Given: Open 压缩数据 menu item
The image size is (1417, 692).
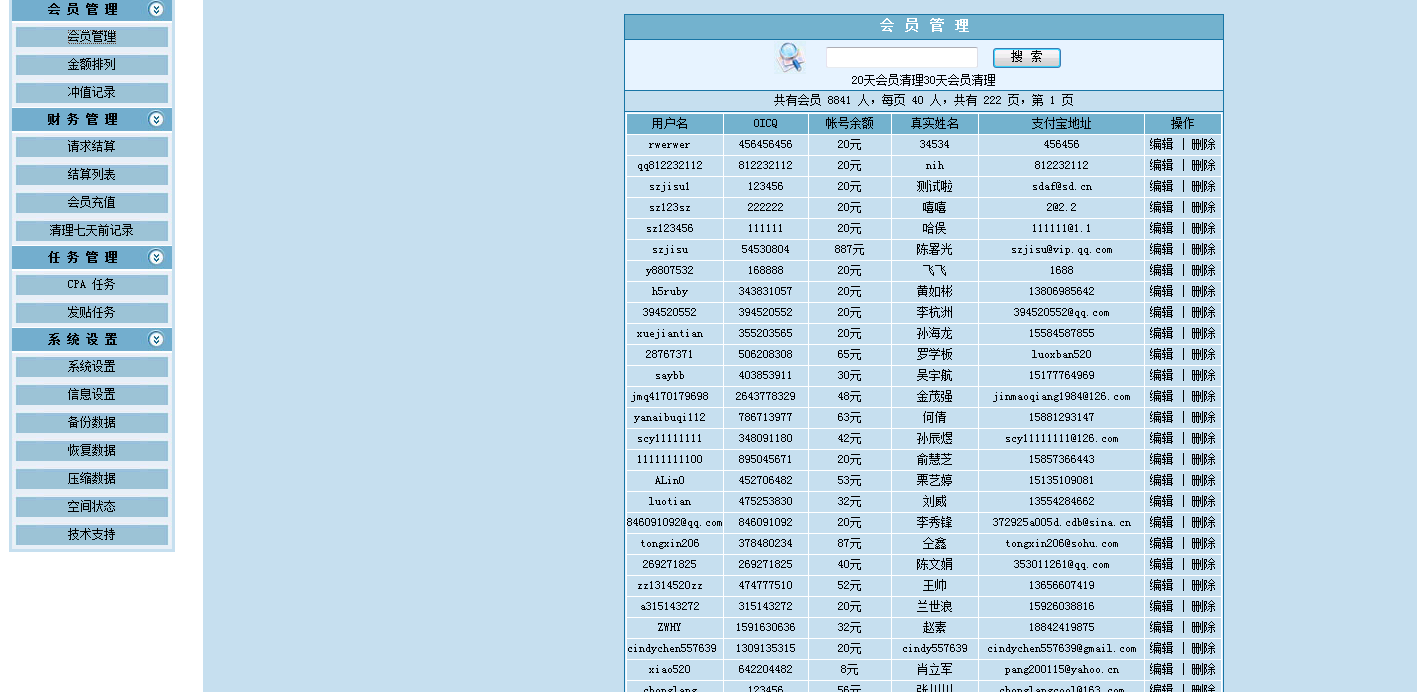Looking at the screenshot, I should coord(92,479).
